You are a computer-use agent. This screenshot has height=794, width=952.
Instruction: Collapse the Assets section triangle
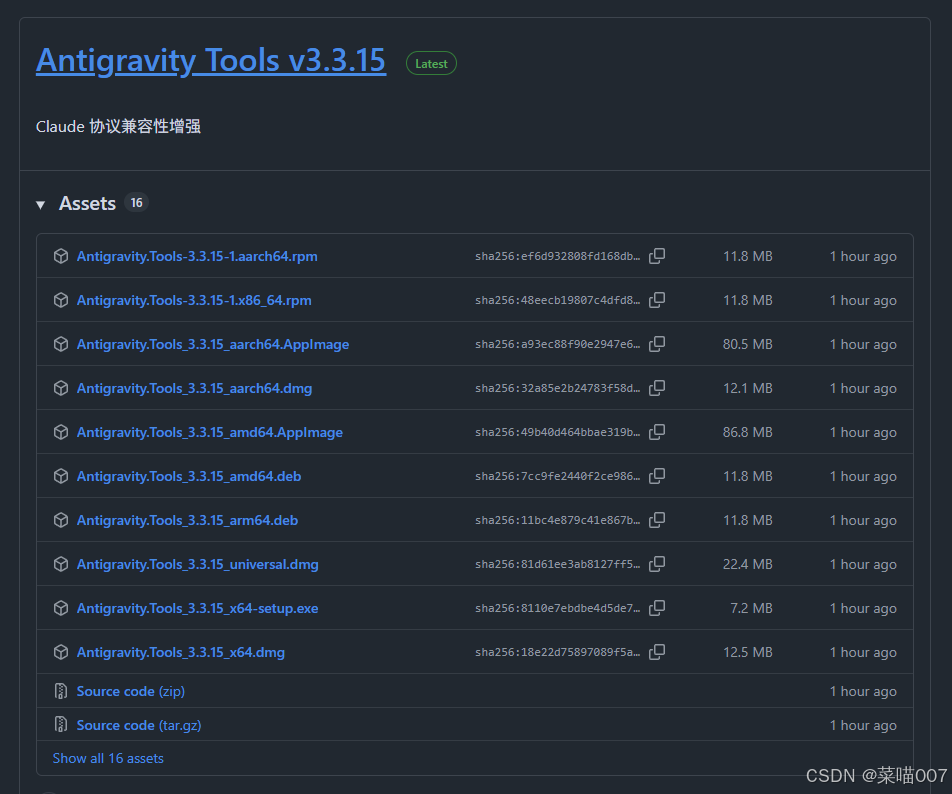[41, 205]
